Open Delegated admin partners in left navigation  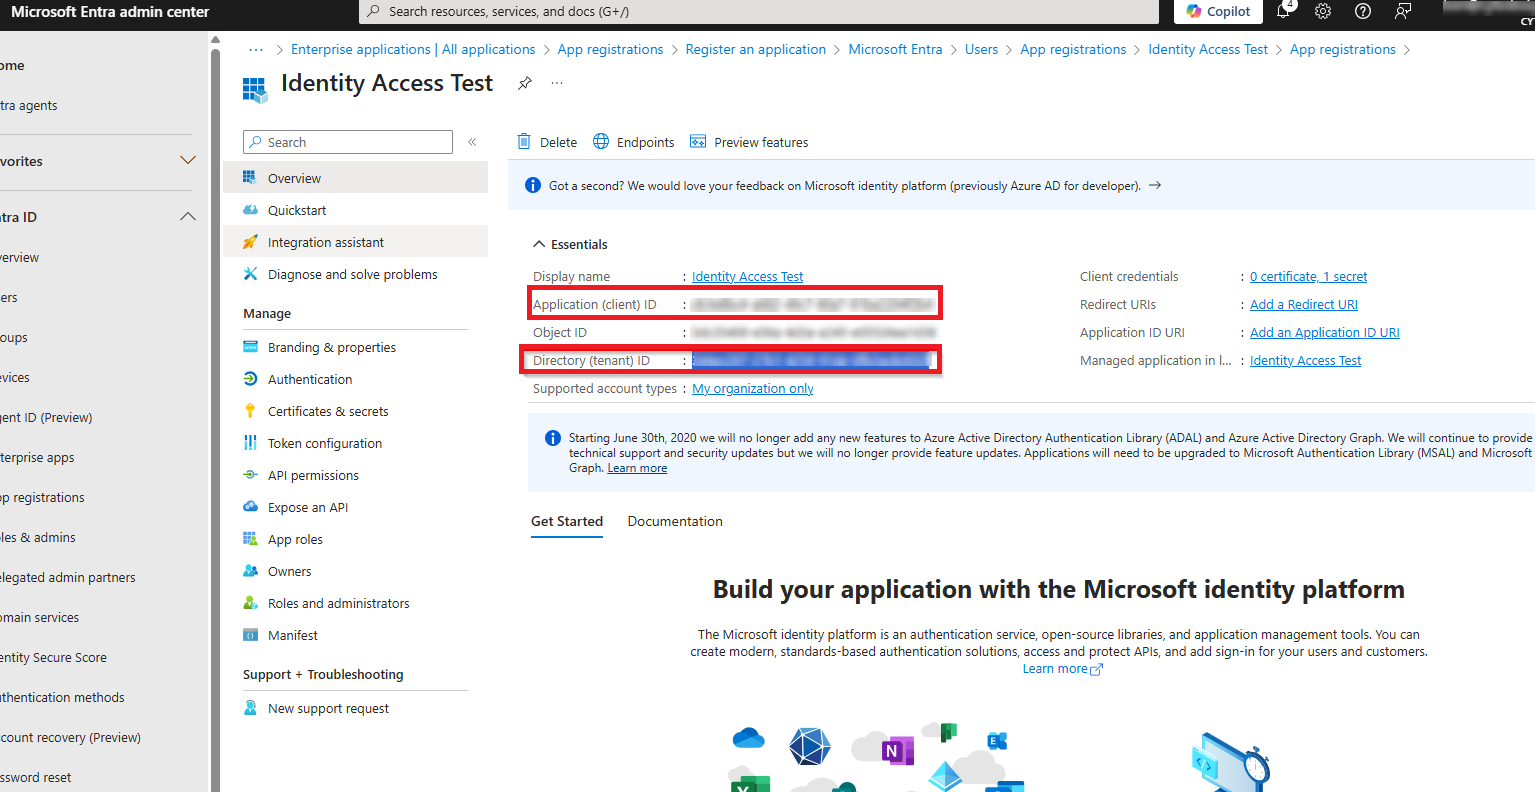click(68, 577)
